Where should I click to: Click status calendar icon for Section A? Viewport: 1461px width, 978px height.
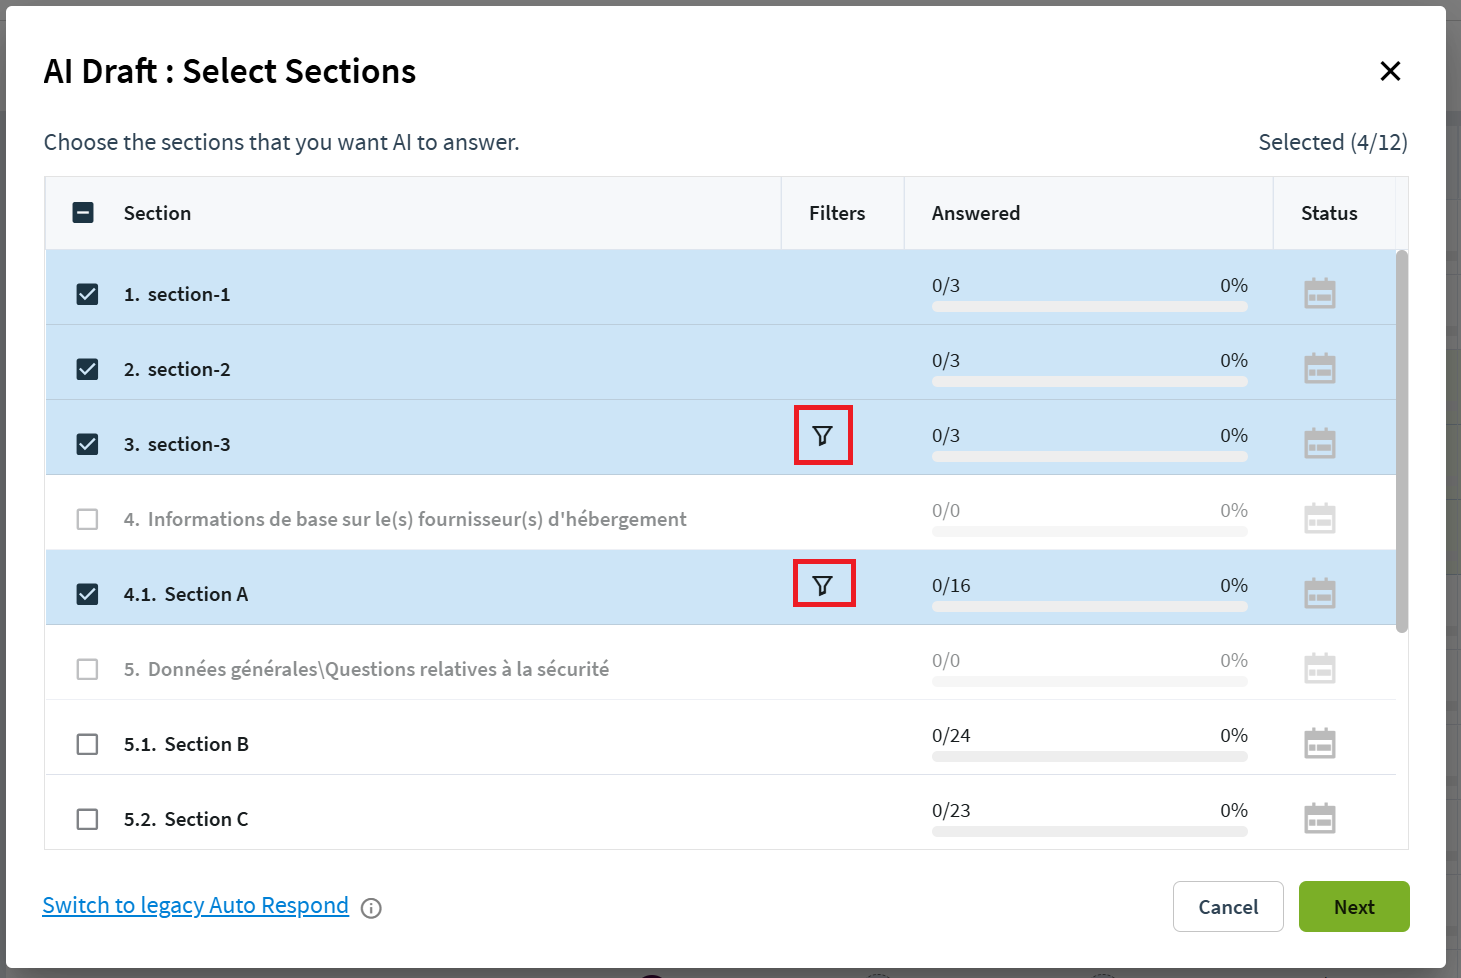click(x=1320, y=593)
